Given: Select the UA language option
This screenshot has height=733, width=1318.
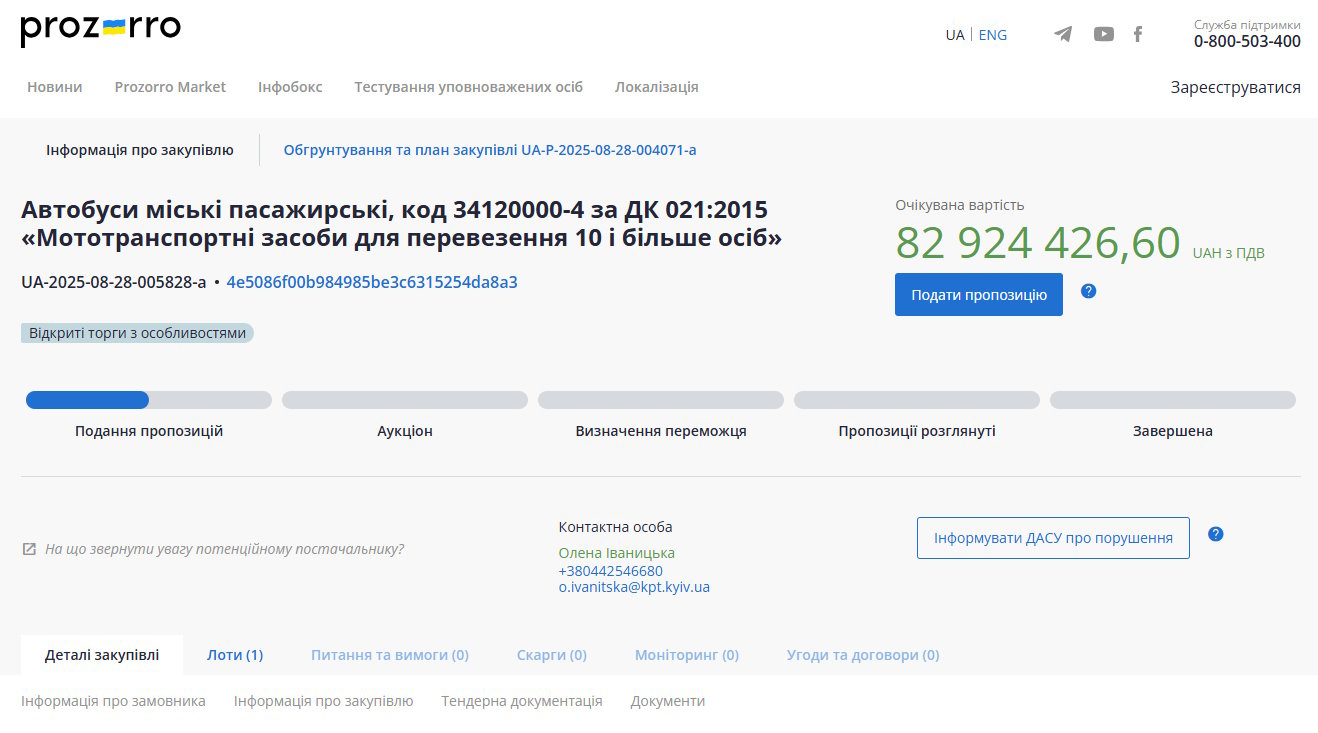Looking at the screenshot, I should tap(954, 35).
